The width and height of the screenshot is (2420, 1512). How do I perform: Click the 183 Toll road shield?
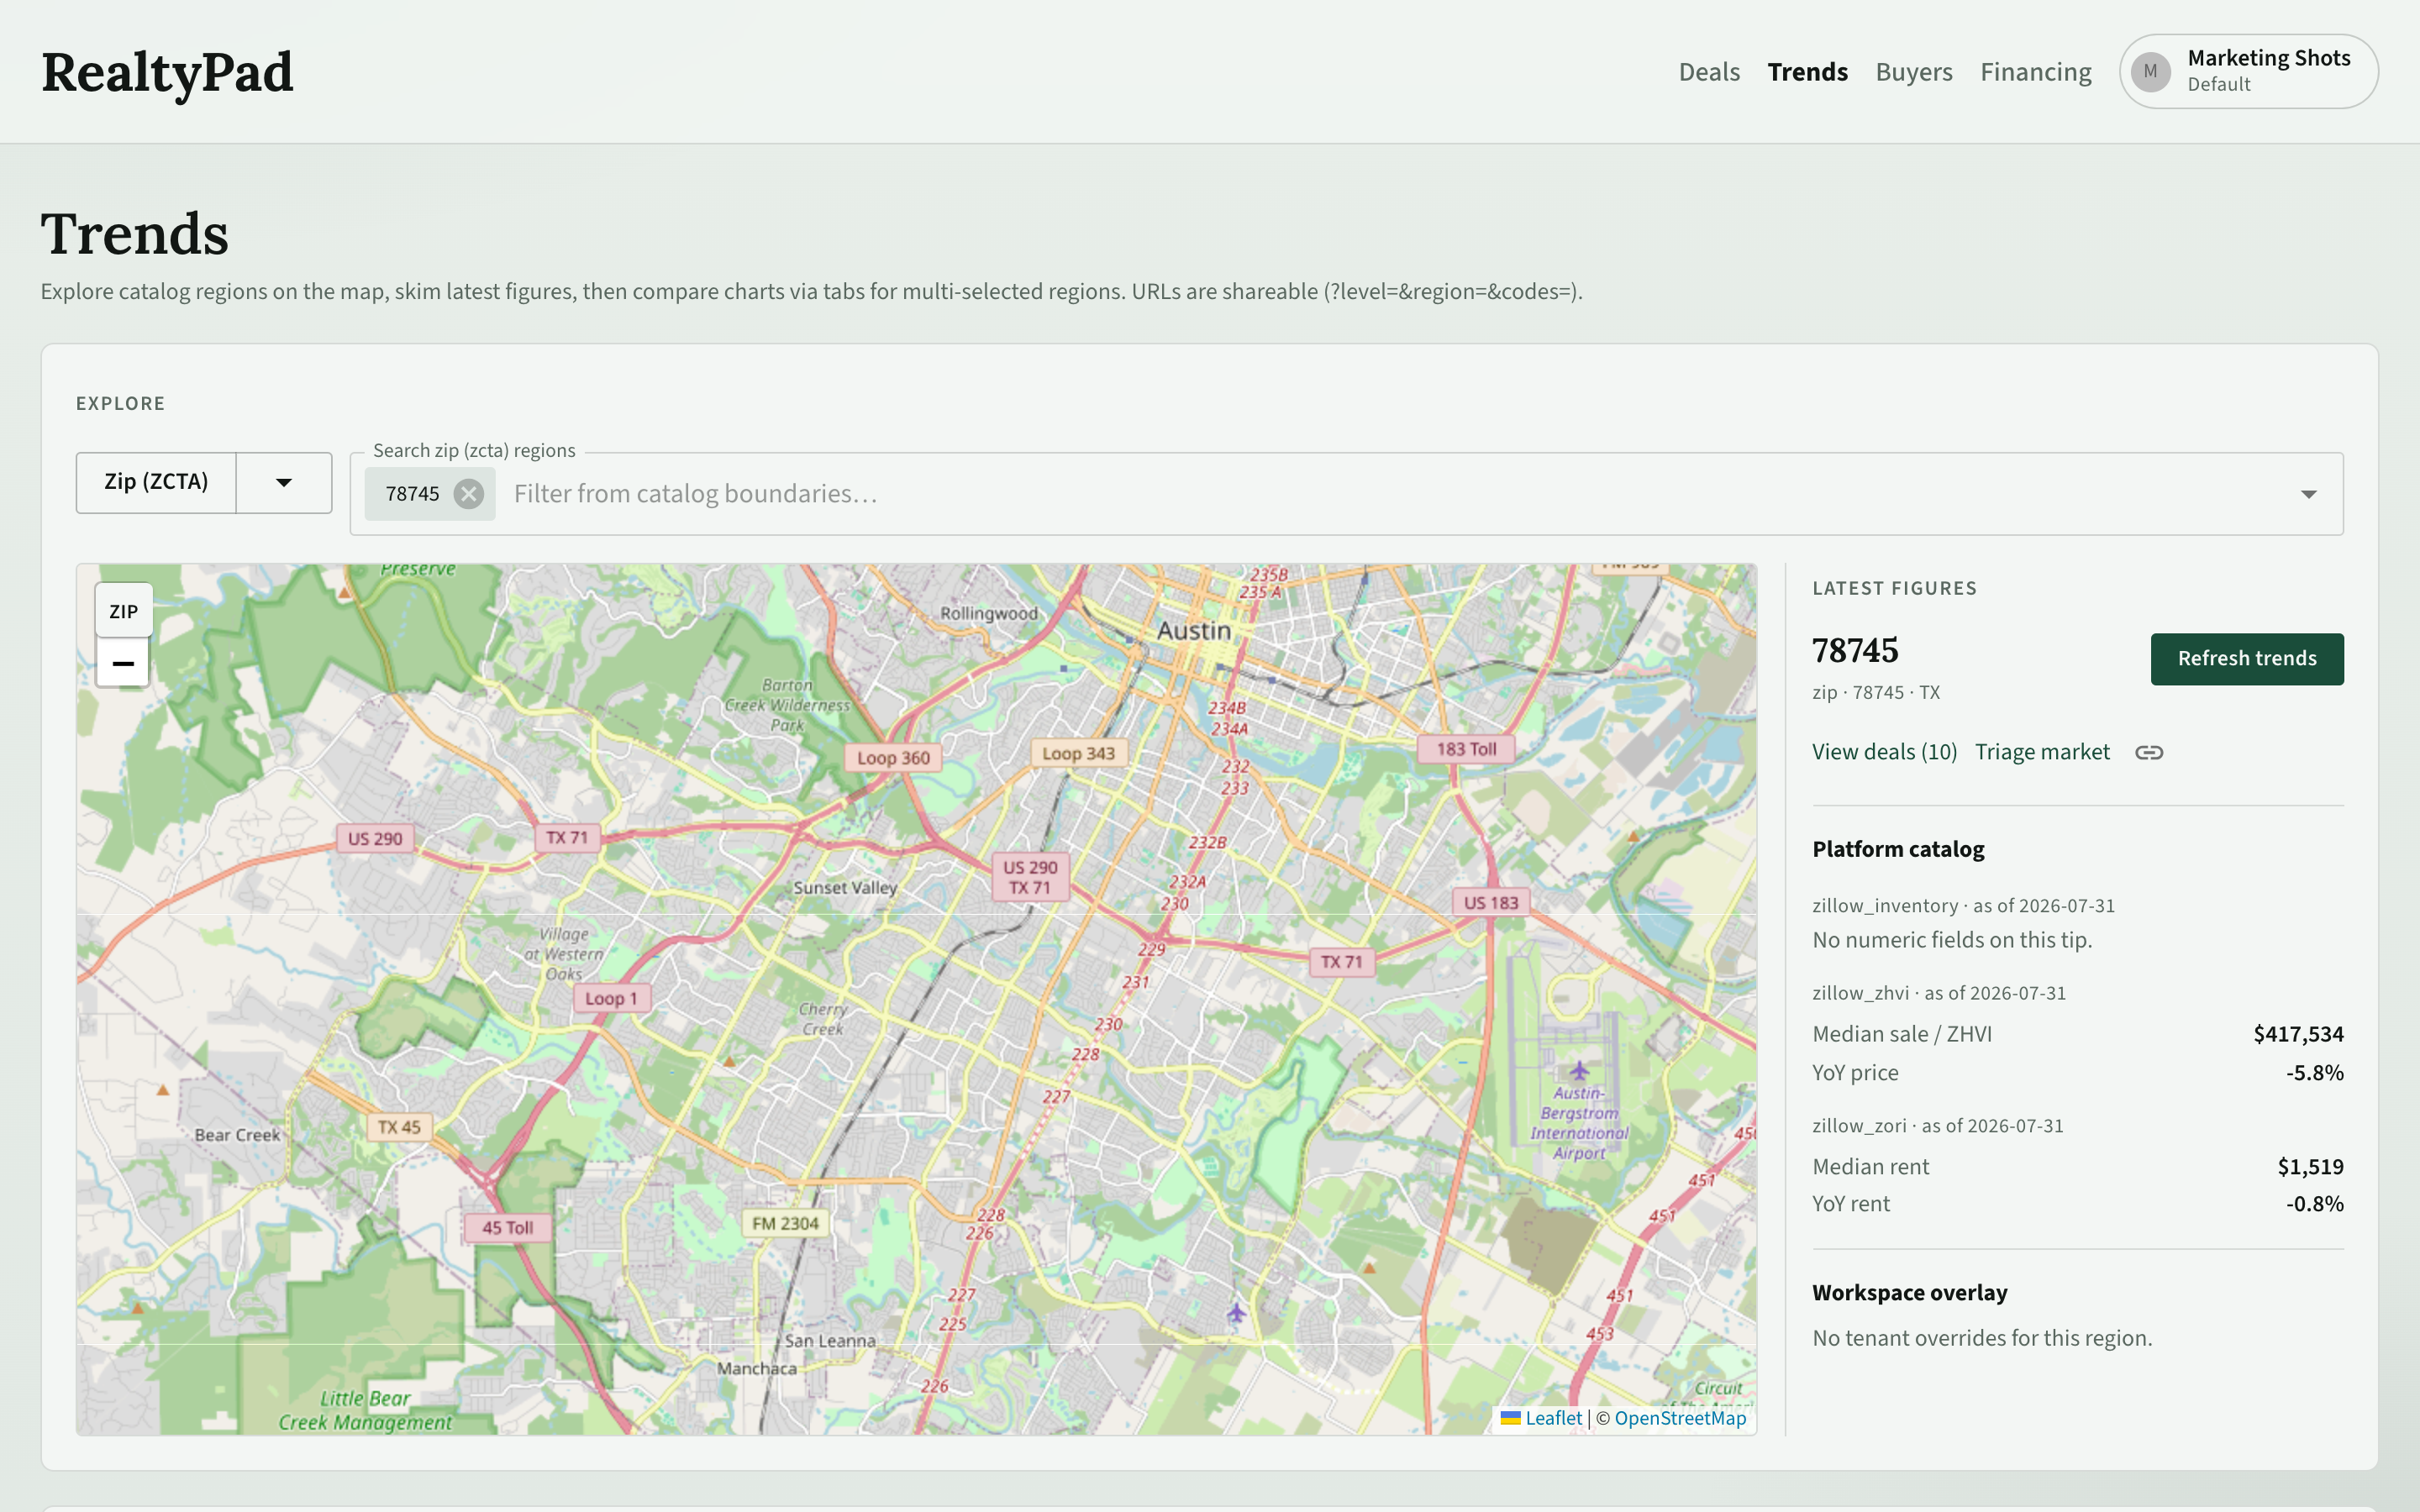[1466, 749]
